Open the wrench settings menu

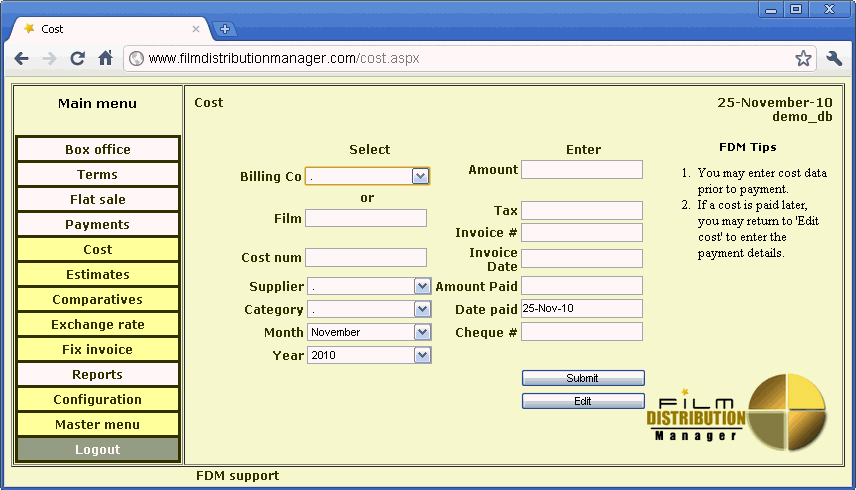click(834, 59)
